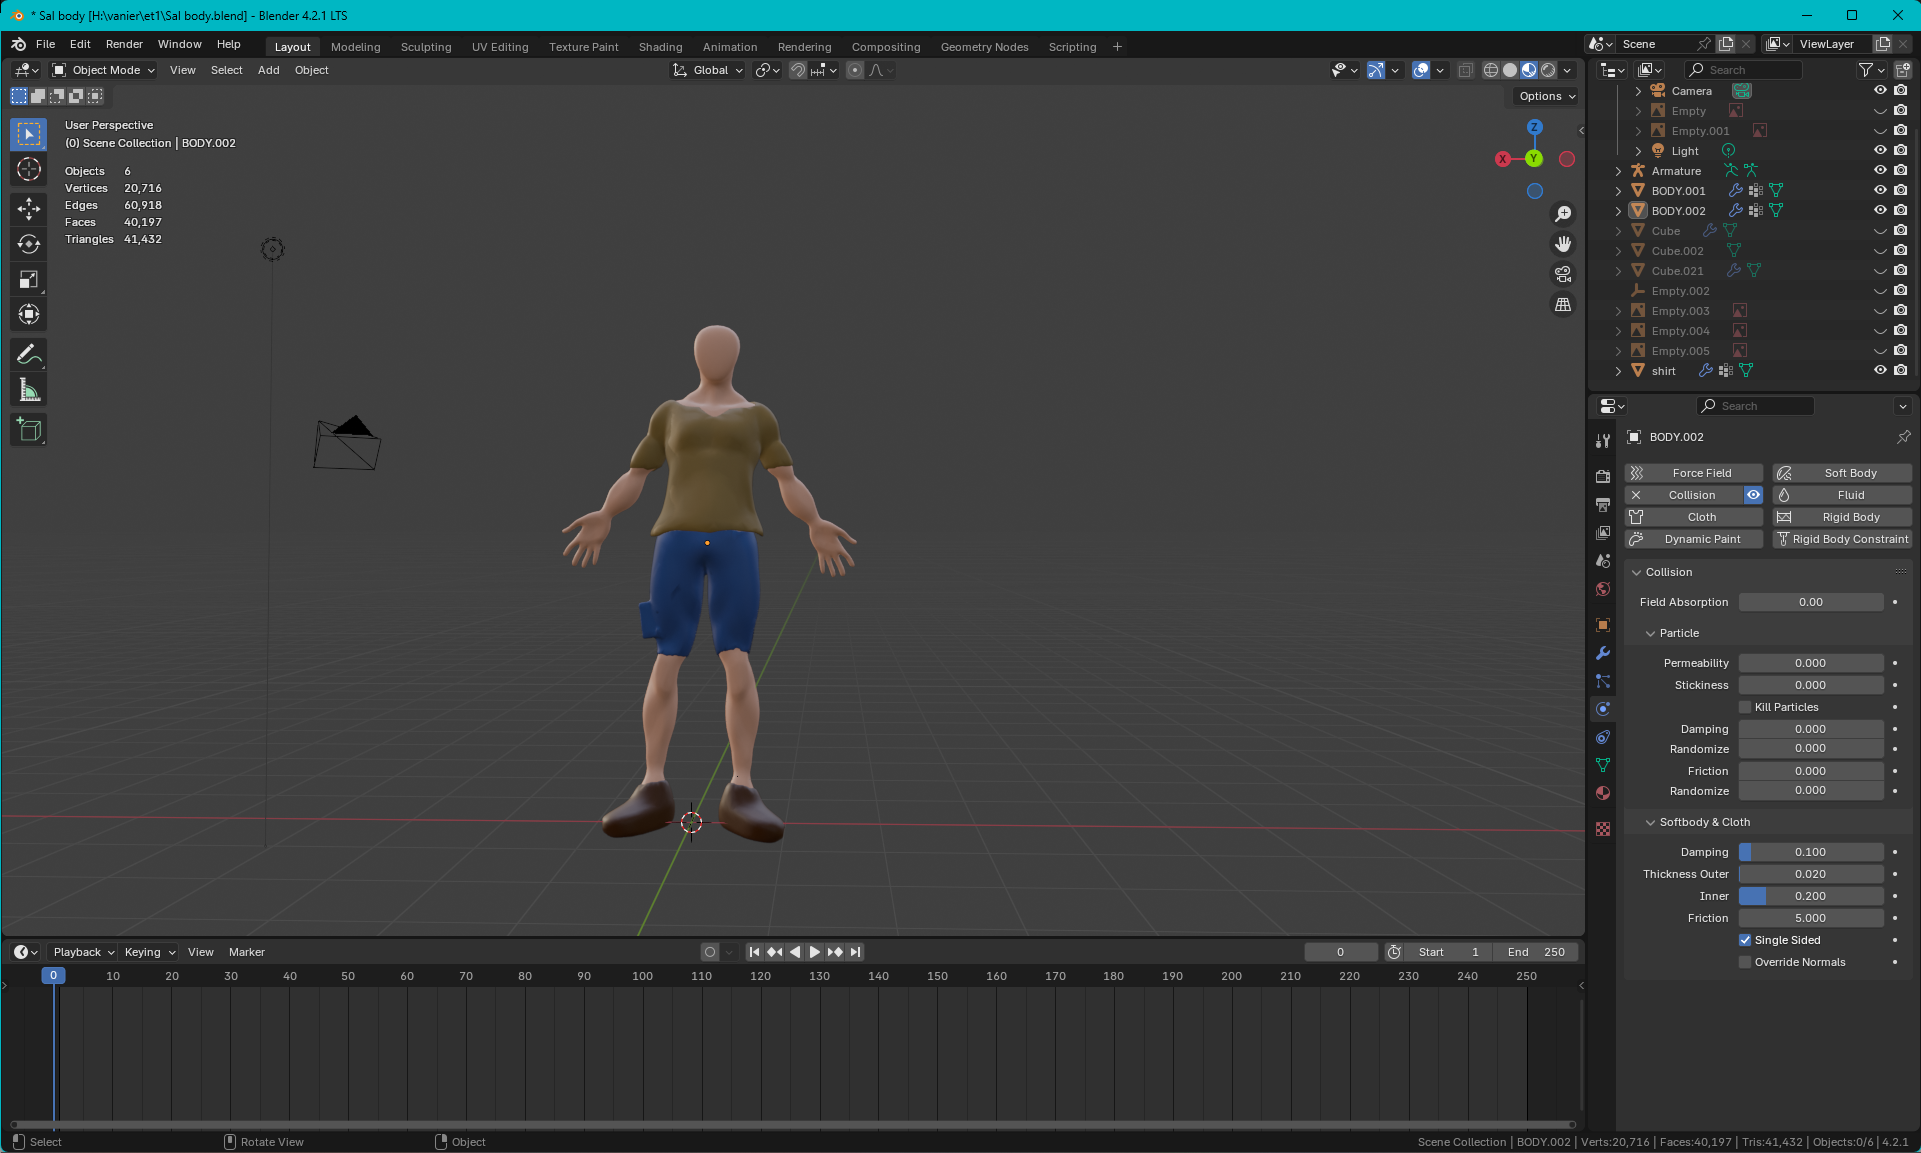Image resolution: width=1921 pixels, height=1153 pixels.
Task: Select the Move tool in toolbar
Action: [x=29, y=208]
